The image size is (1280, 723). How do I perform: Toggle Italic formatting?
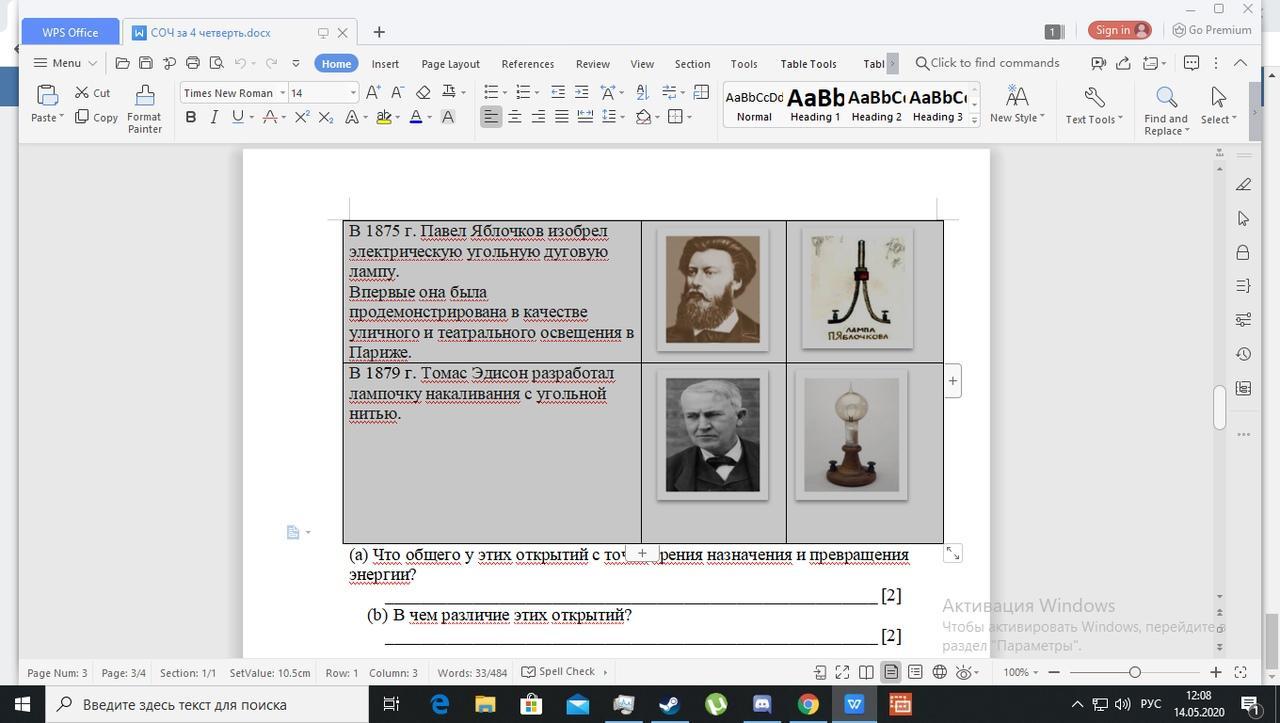pyautogui.click(x=213, y=117)
